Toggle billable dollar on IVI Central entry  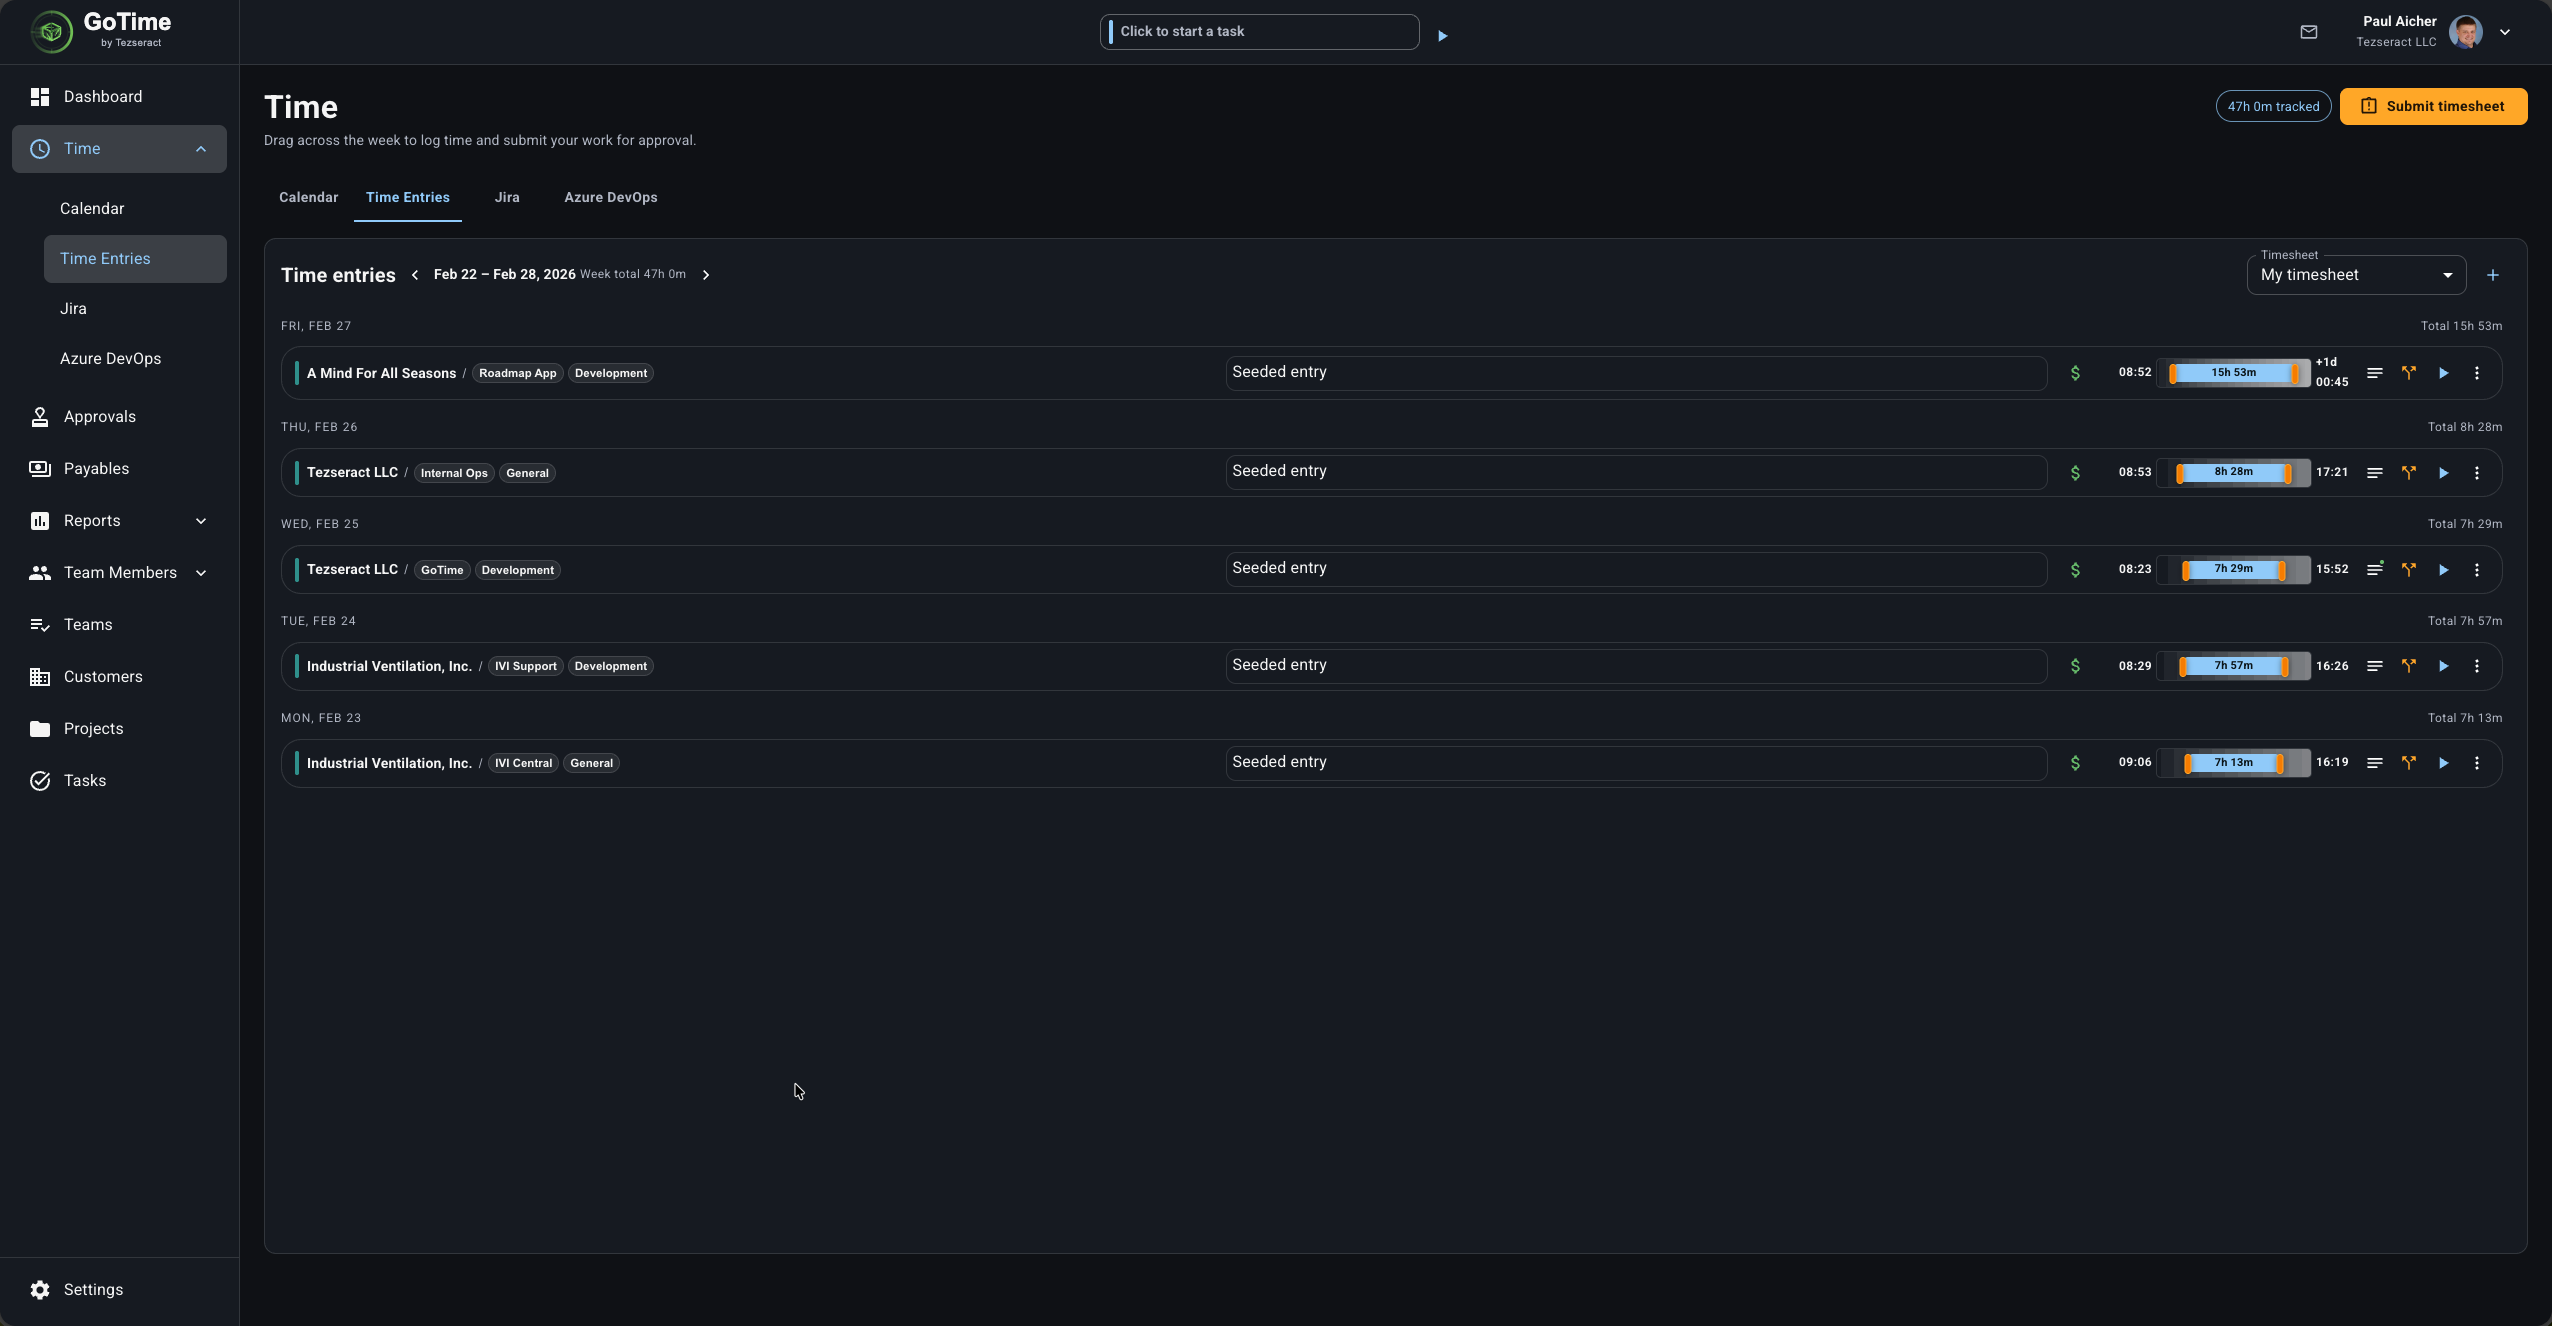pos(2075,763)
